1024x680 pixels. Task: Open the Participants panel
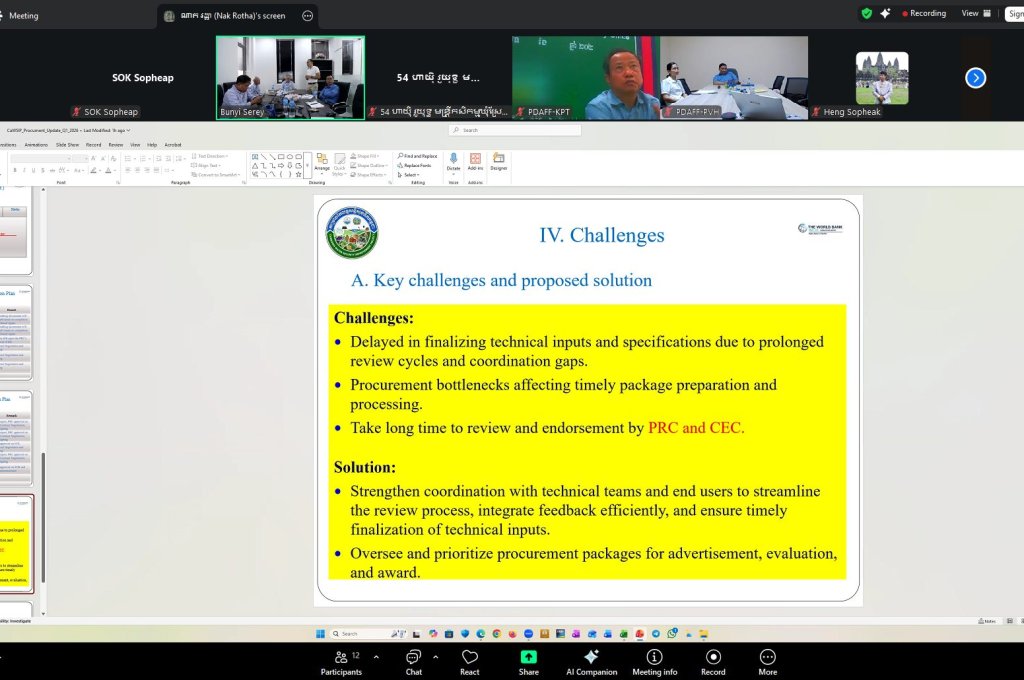point(341,660)
